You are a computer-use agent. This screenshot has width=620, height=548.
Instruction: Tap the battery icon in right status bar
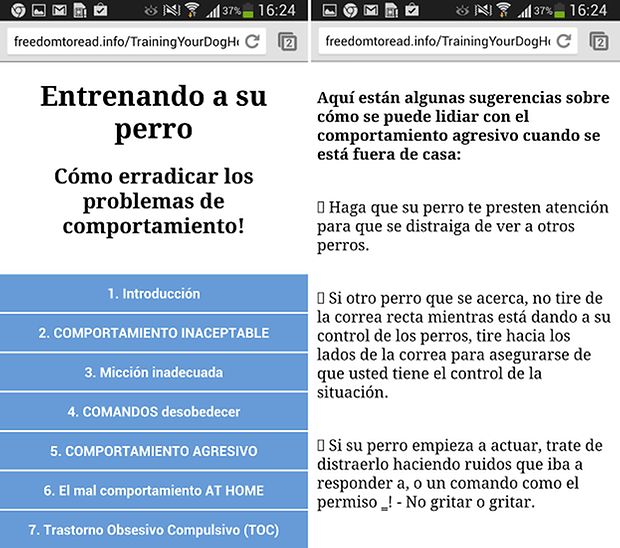tap(560, 10)
